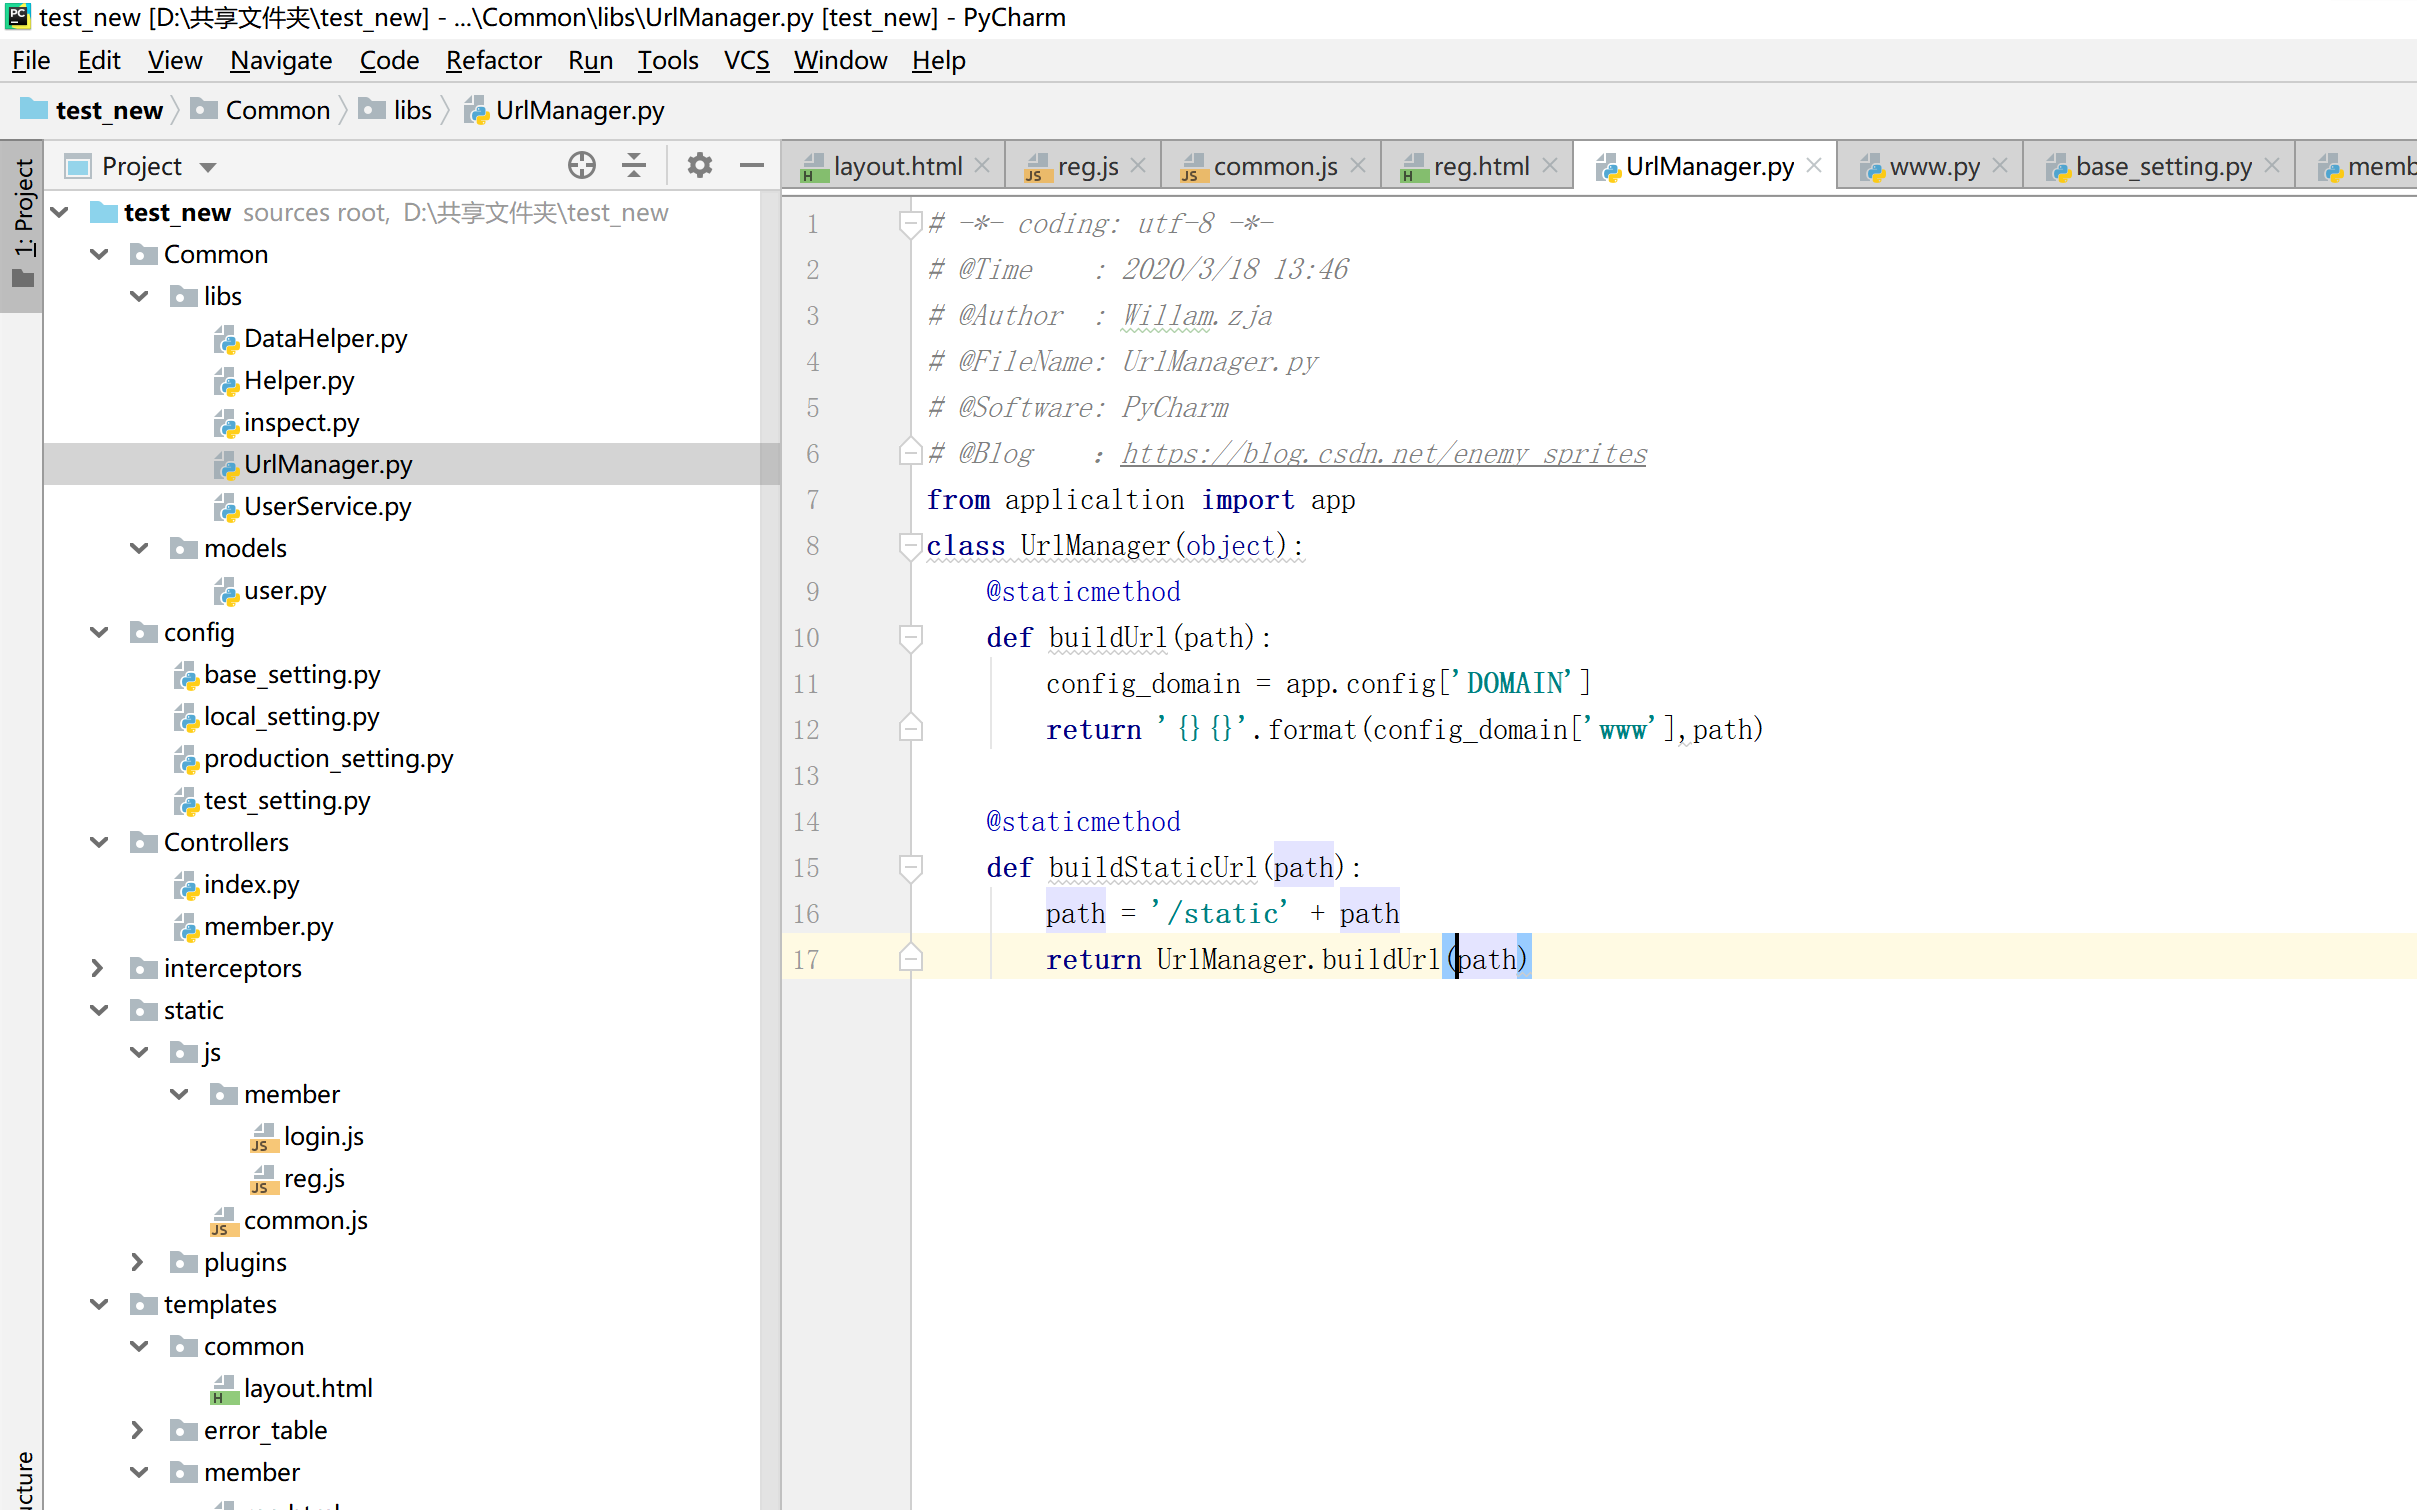The image size is (2417, 1510).
Task: Toggle fold marker beside def buildUrl
Action: 910,638
